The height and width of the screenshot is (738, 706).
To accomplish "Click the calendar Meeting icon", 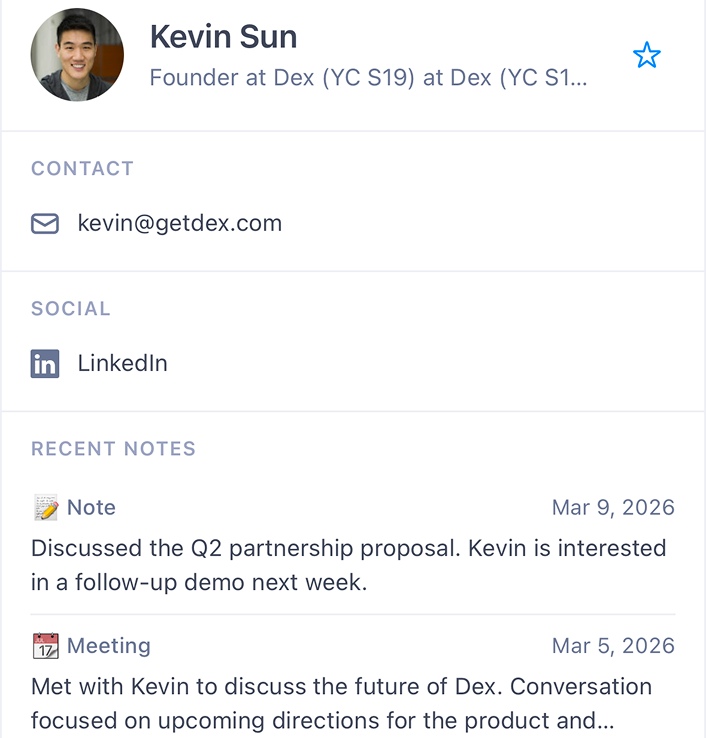I will (x=45, y=646).
